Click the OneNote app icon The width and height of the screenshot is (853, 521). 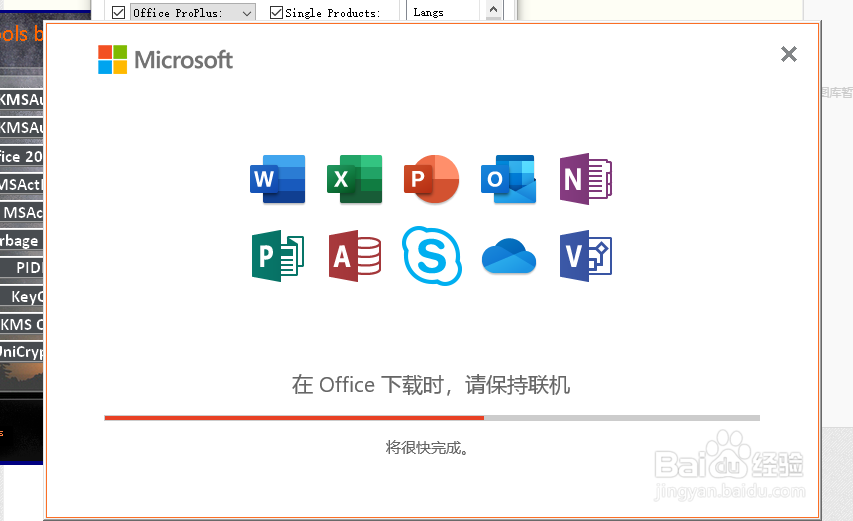tap(586, 179)
